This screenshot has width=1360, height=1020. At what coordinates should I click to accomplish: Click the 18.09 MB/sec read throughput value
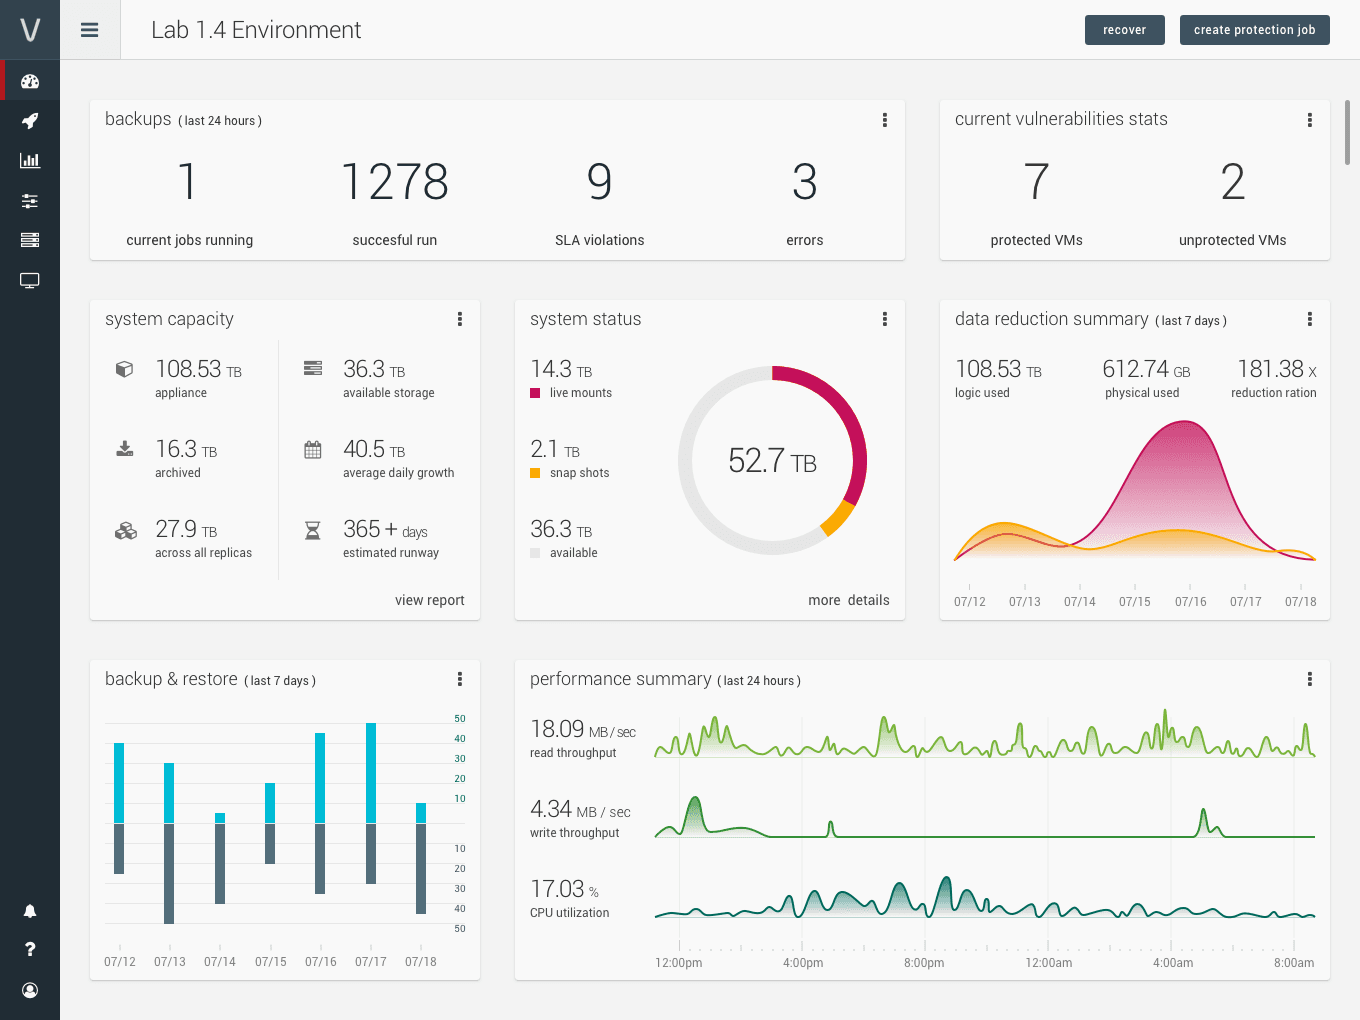583,729
